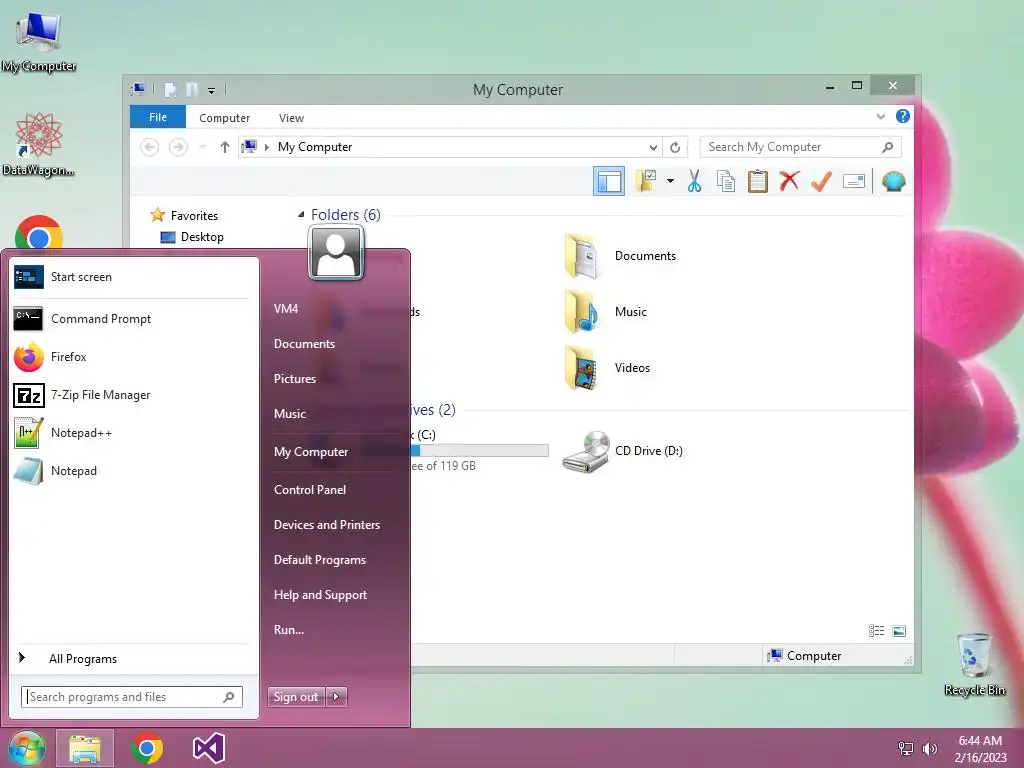This screenshot has height=768, width=1024.
Task: Open recent locations dropdown beside Forward arrow
Action: click(202, 147)
